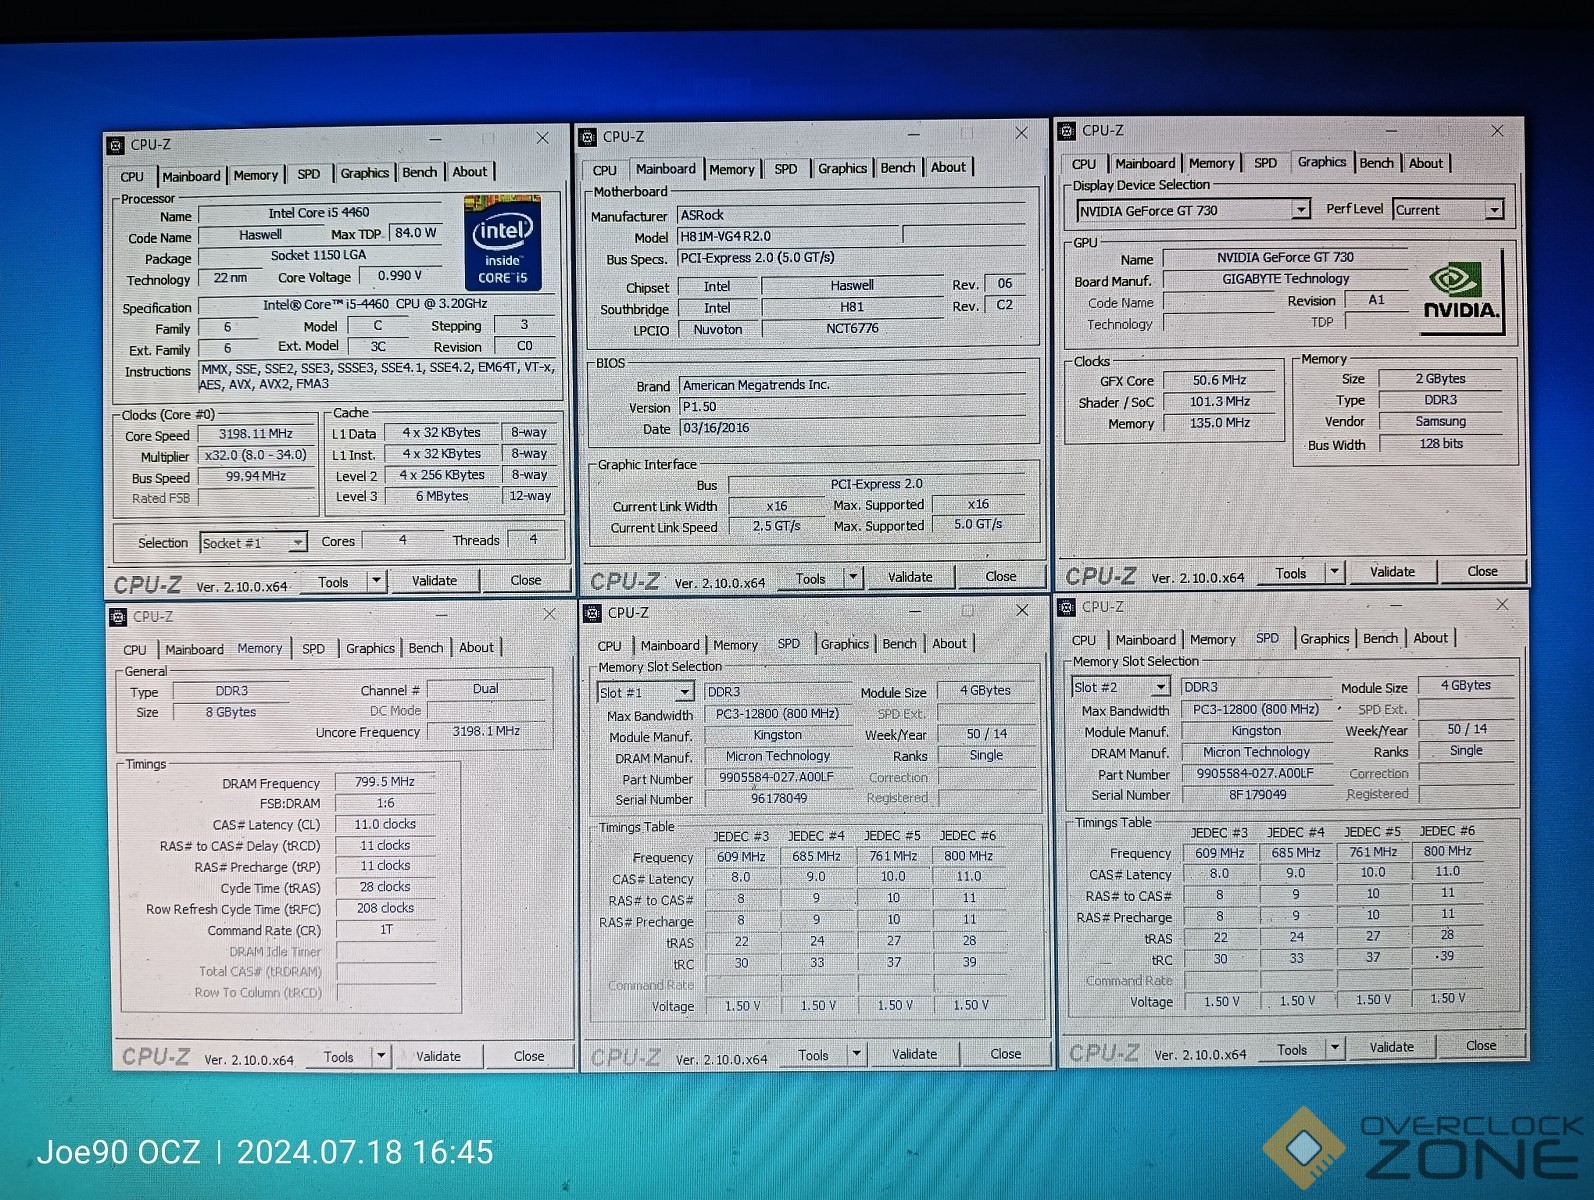Select the Graphics tab in the Memory window
This screenshot has width=1594, height=1200.
coord(370,648)
